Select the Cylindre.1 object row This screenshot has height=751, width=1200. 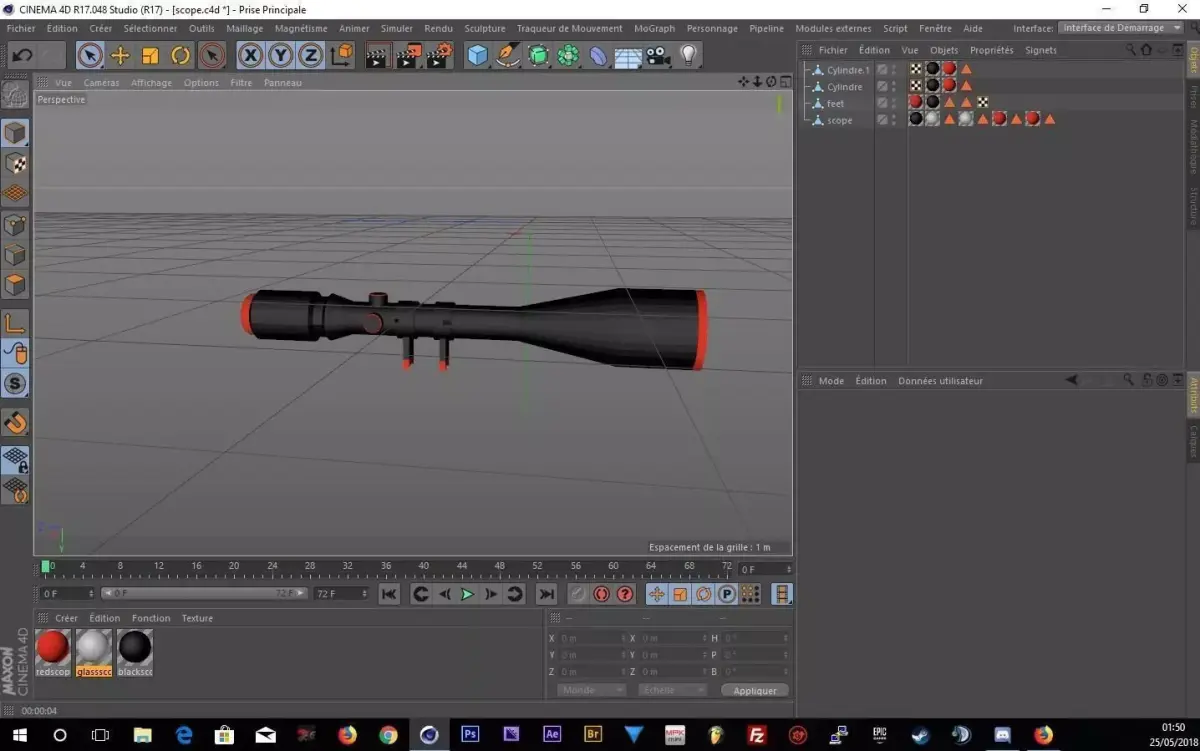click(848, 70)
